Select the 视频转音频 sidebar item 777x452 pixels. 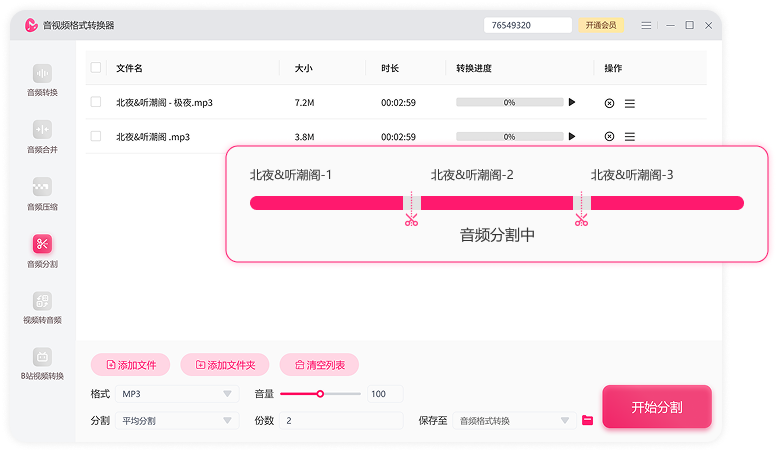pyautogui.click(x=42, y=307)
